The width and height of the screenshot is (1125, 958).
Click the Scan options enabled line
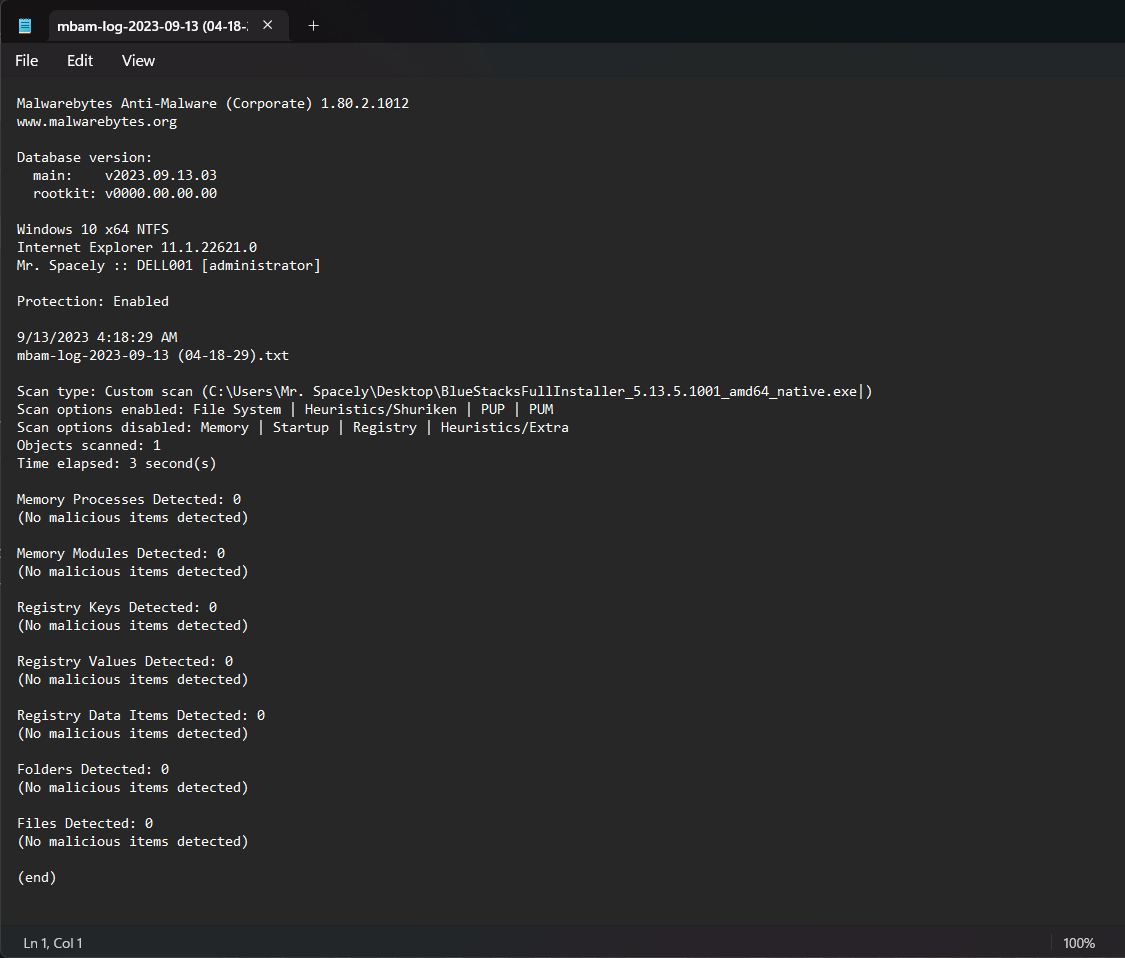[285, 409]
